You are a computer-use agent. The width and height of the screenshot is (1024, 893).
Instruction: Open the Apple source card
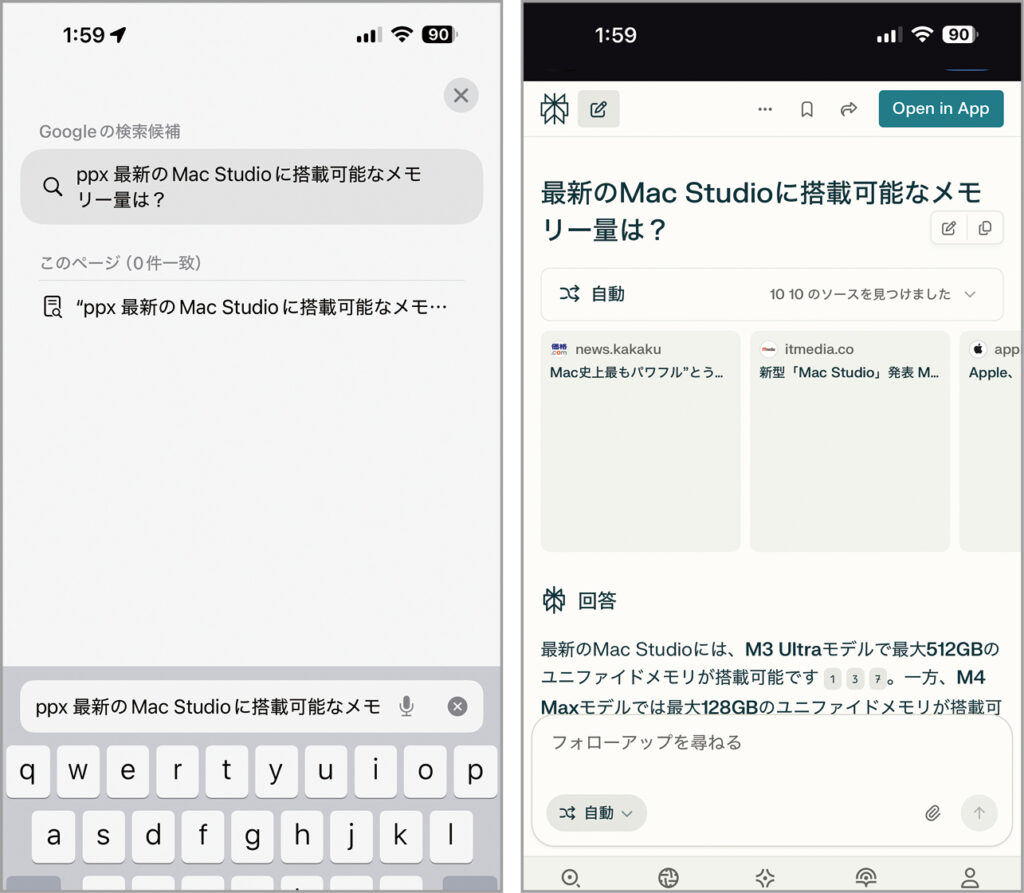click(x=991, y=441)
